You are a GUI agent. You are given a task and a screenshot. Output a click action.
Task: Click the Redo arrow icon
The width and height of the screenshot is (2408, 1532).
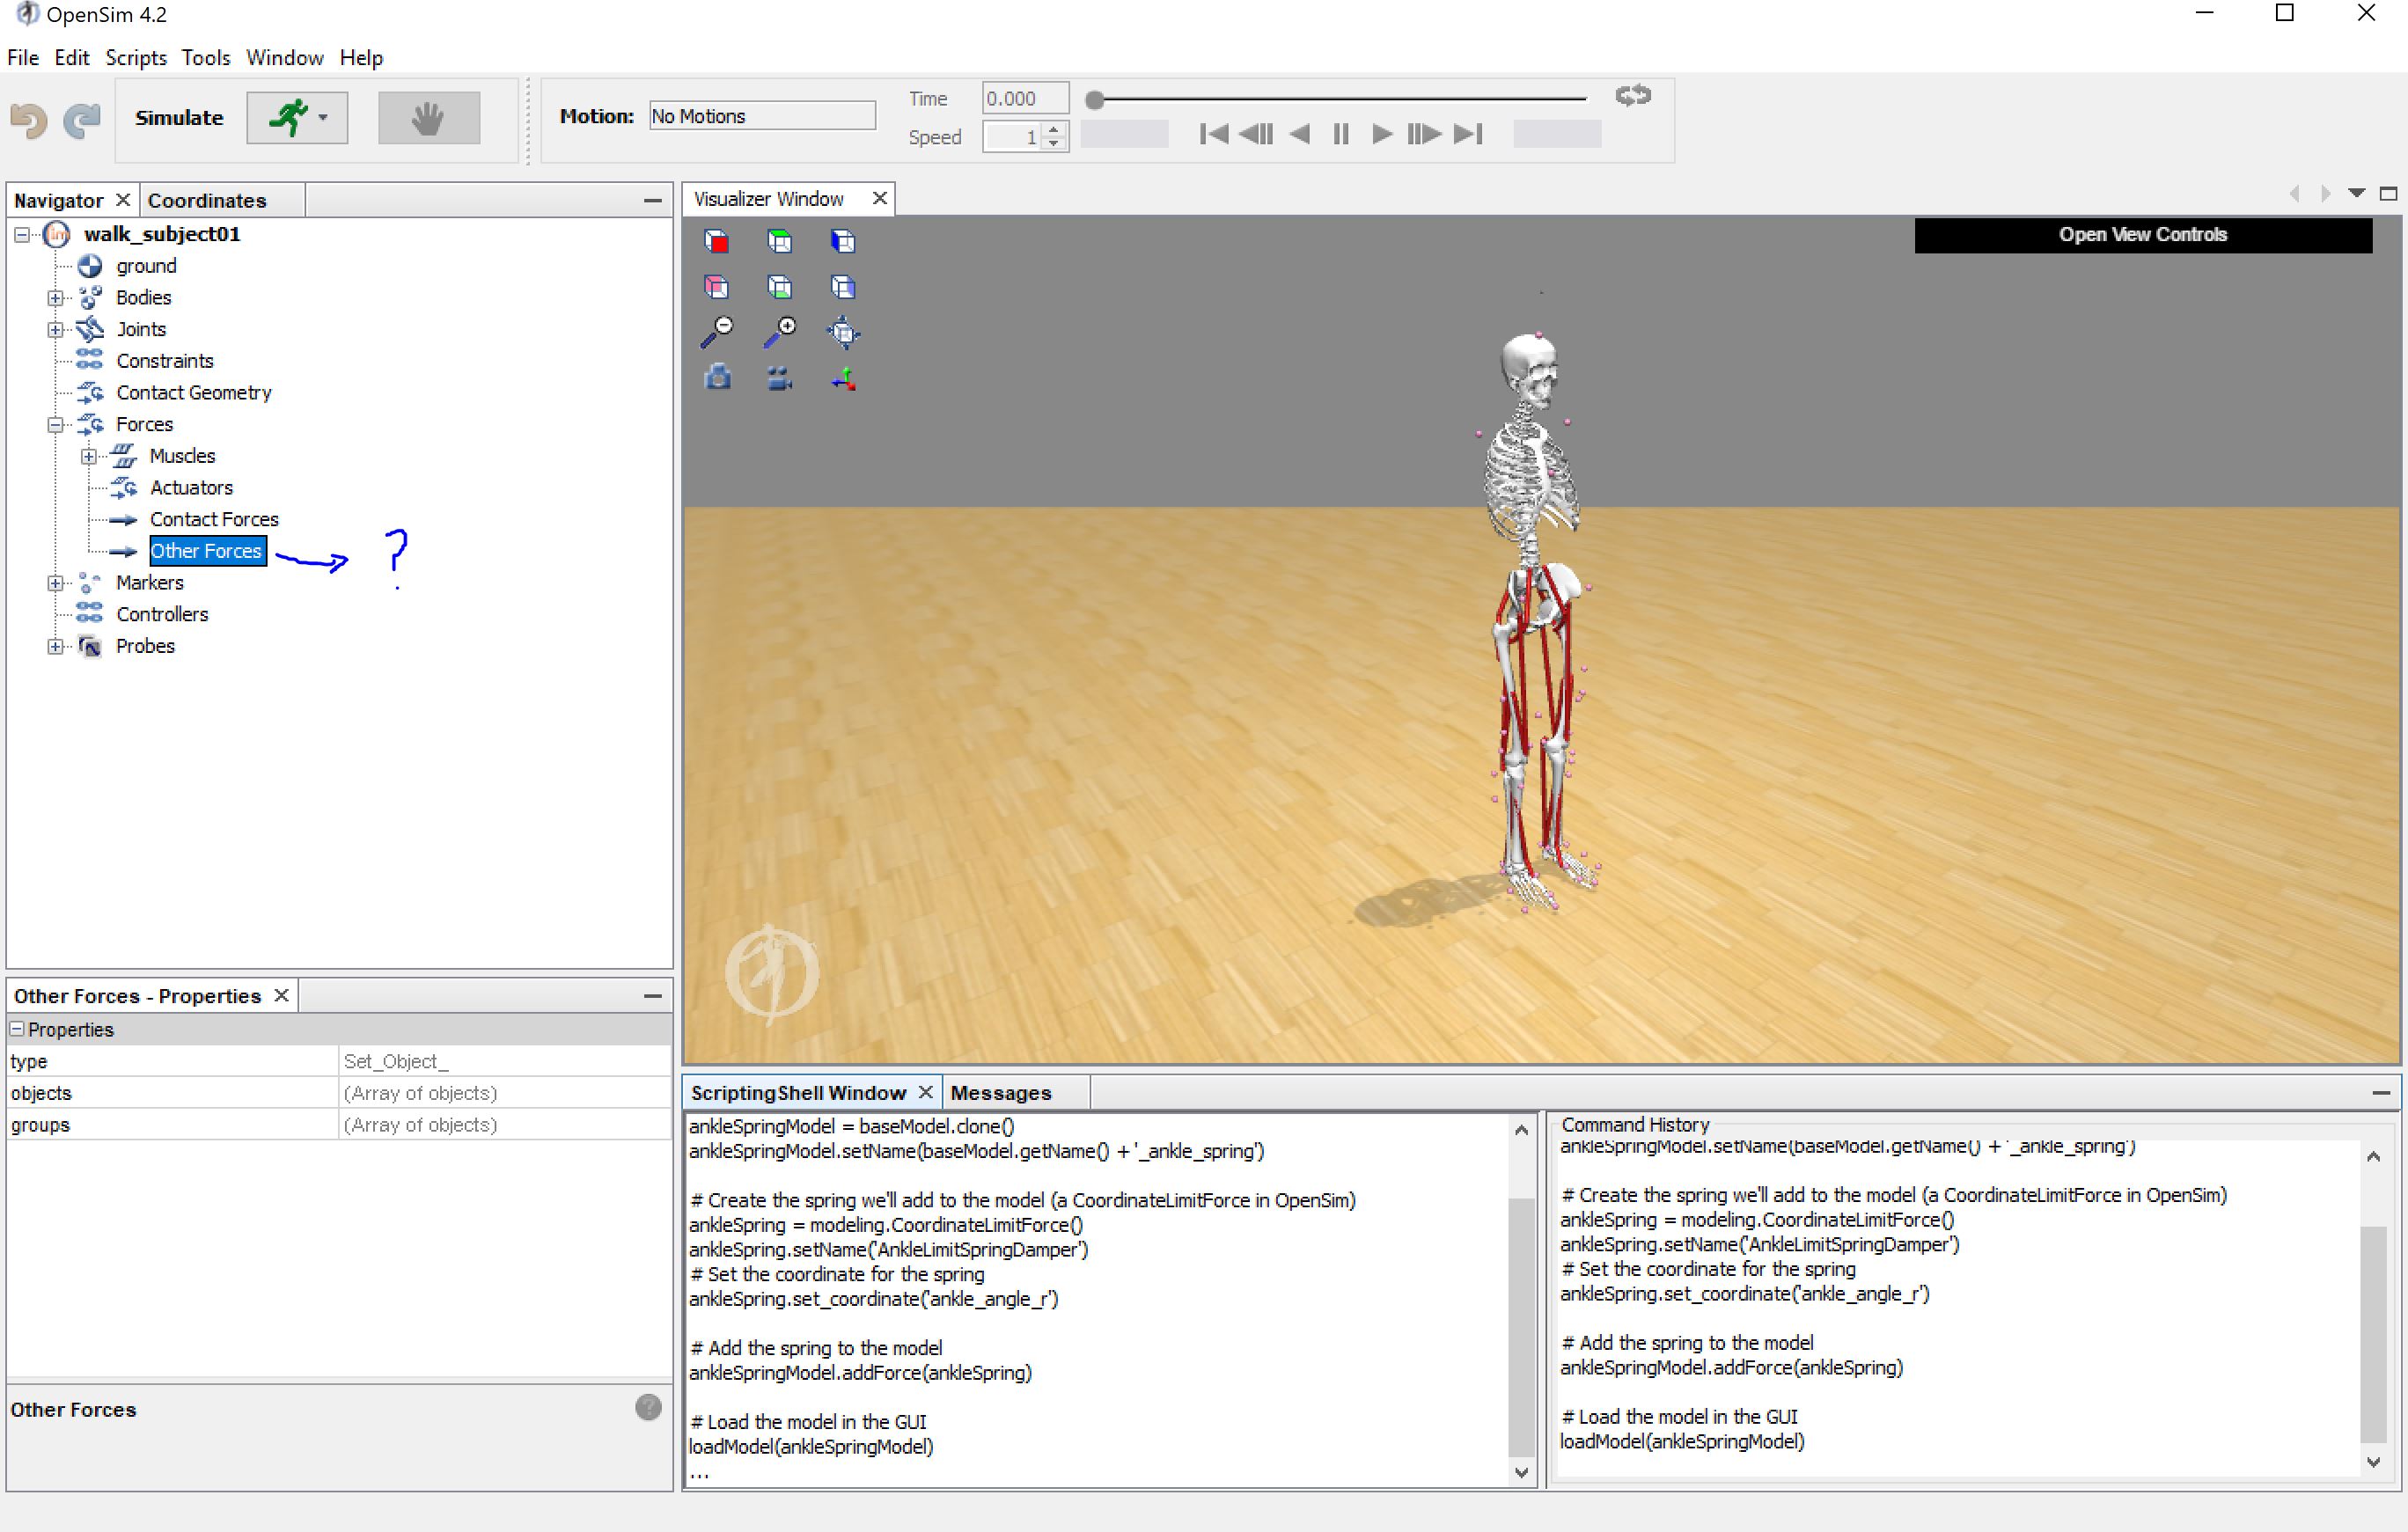82,120
